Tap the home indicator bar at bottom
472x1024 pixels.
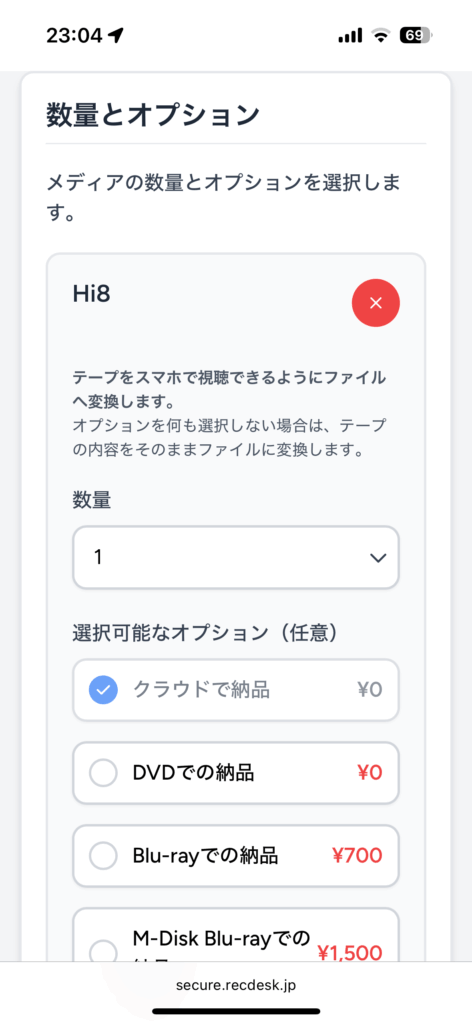pyautogui.click(x=236, y=1011)
